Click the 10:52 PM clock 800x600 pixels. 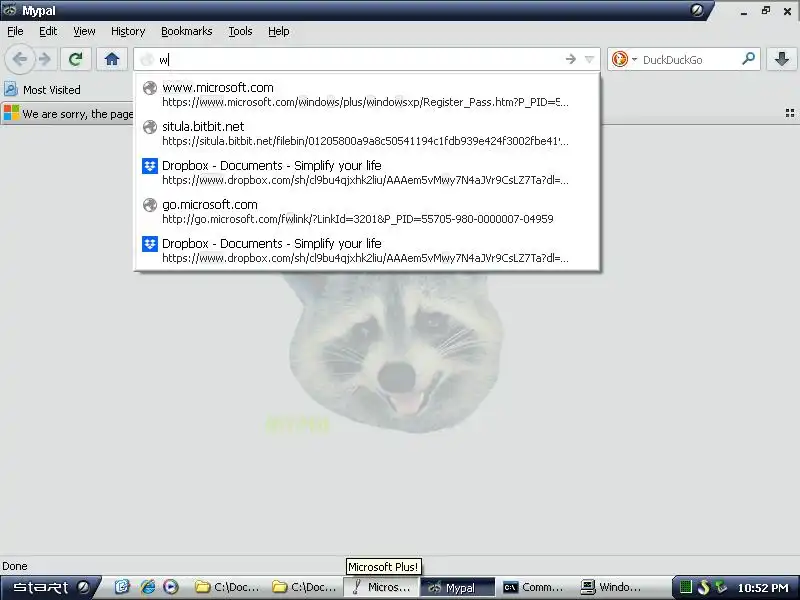763,588
